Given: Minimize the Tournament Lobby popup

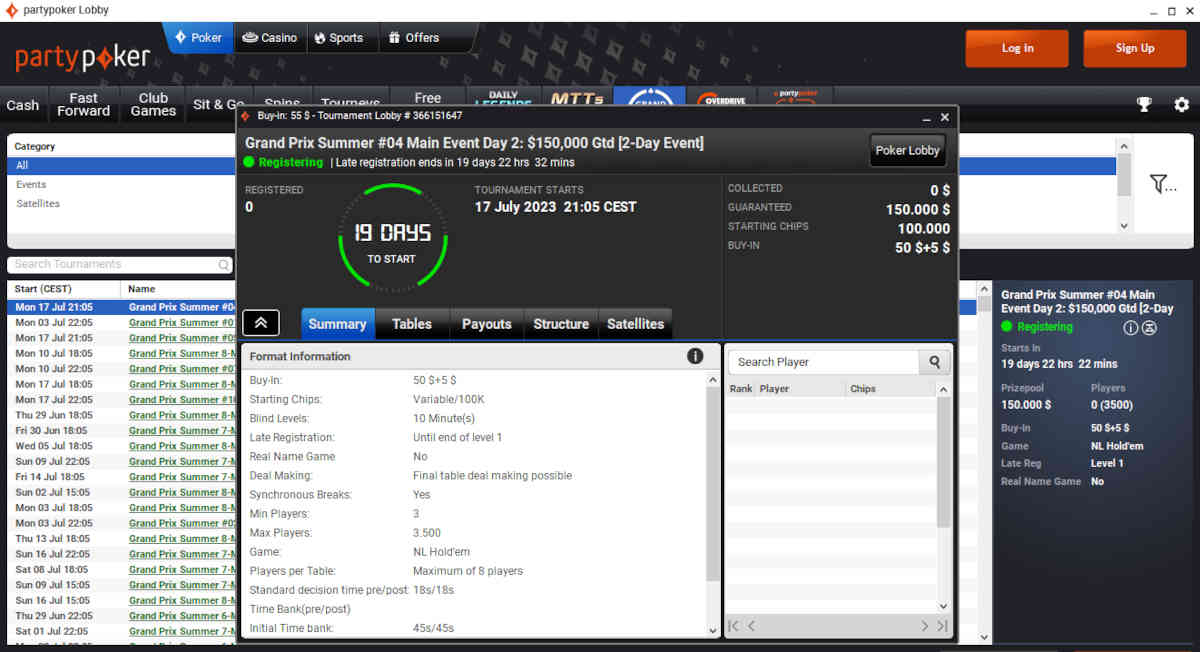Looking at the screenshot, I should (927, 117).
